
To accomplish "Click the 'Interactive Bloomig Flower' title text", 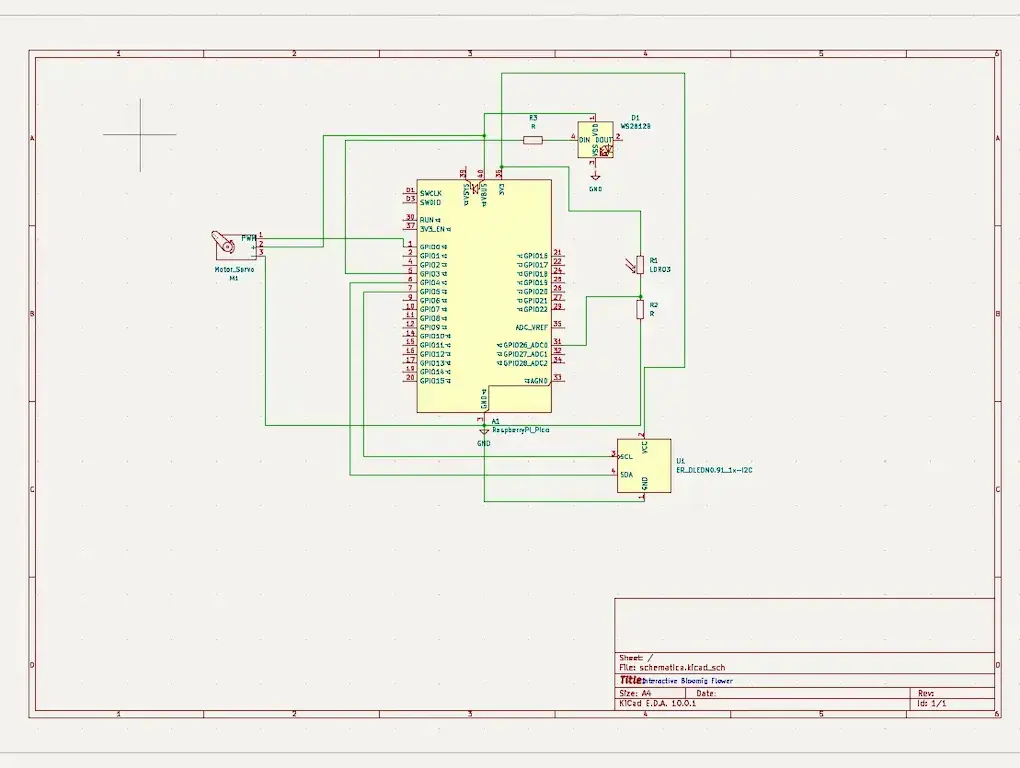I will (688, 681).
